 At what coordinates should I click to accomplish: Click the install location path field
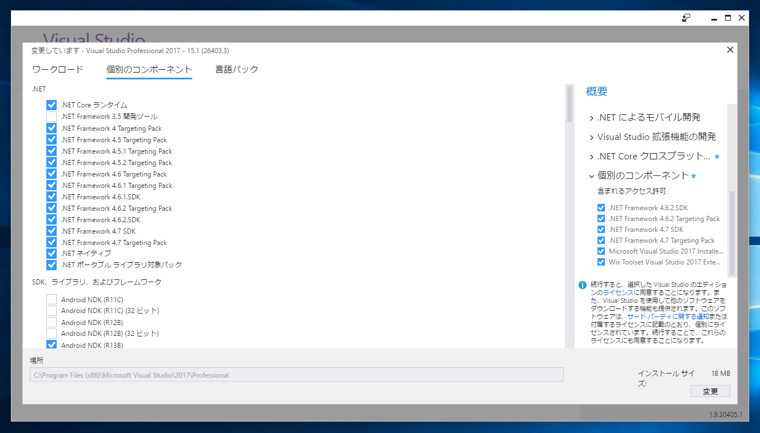297,375
